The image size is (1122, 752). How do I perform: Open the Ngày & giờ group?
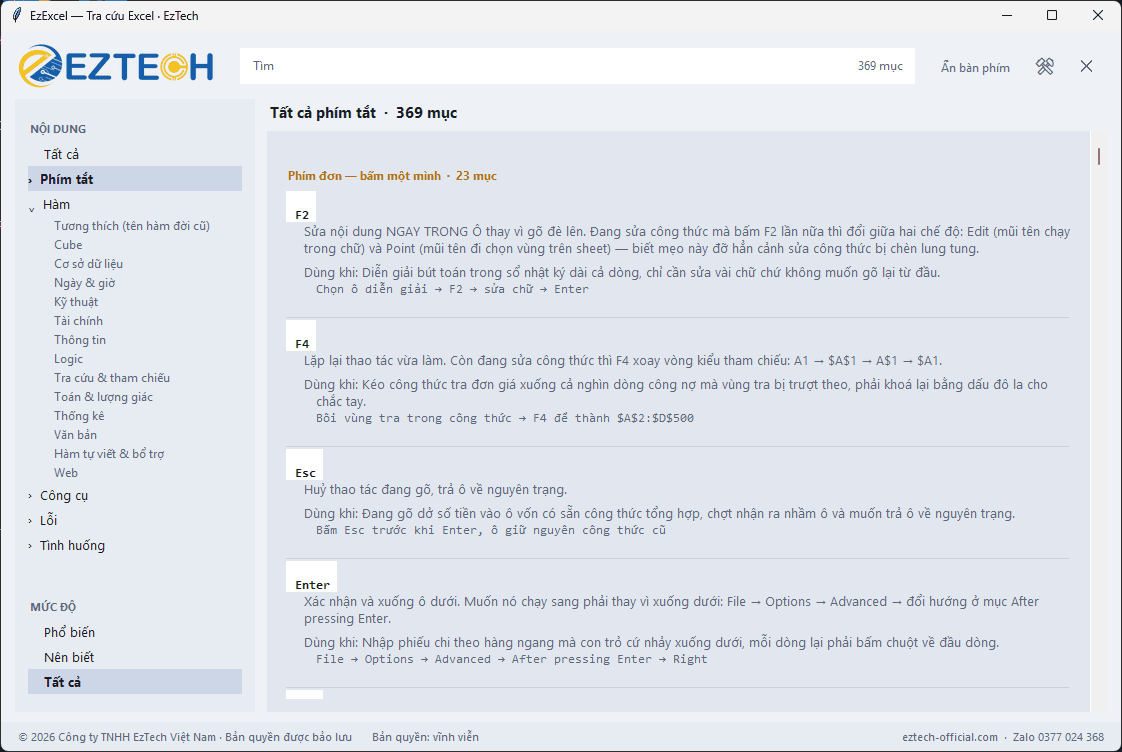point(84,283)
